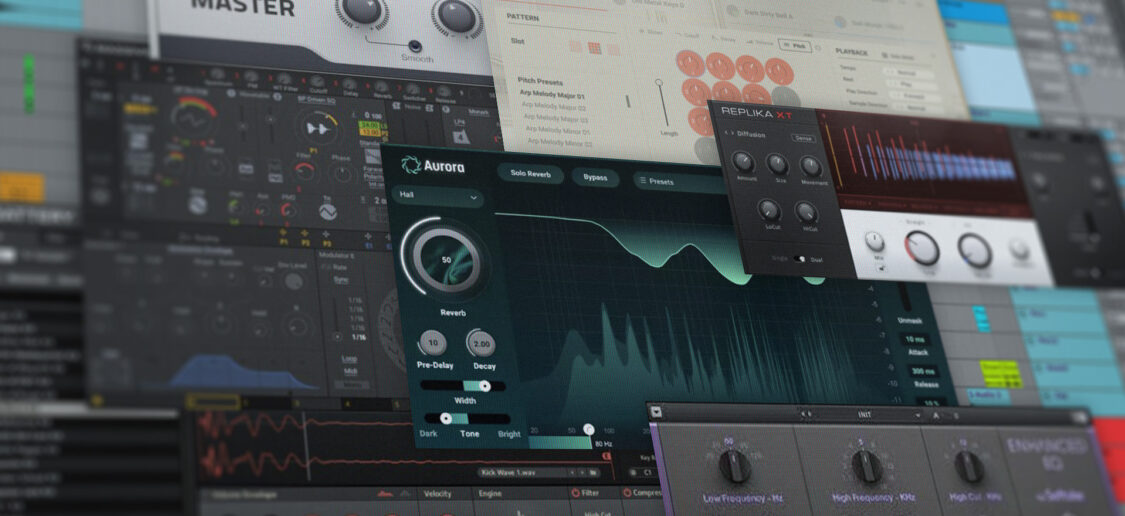This screenshot has width=1125, height=516.
Task: Click the grey inactive step knob in second row
Action: click(x=786, y=98)
